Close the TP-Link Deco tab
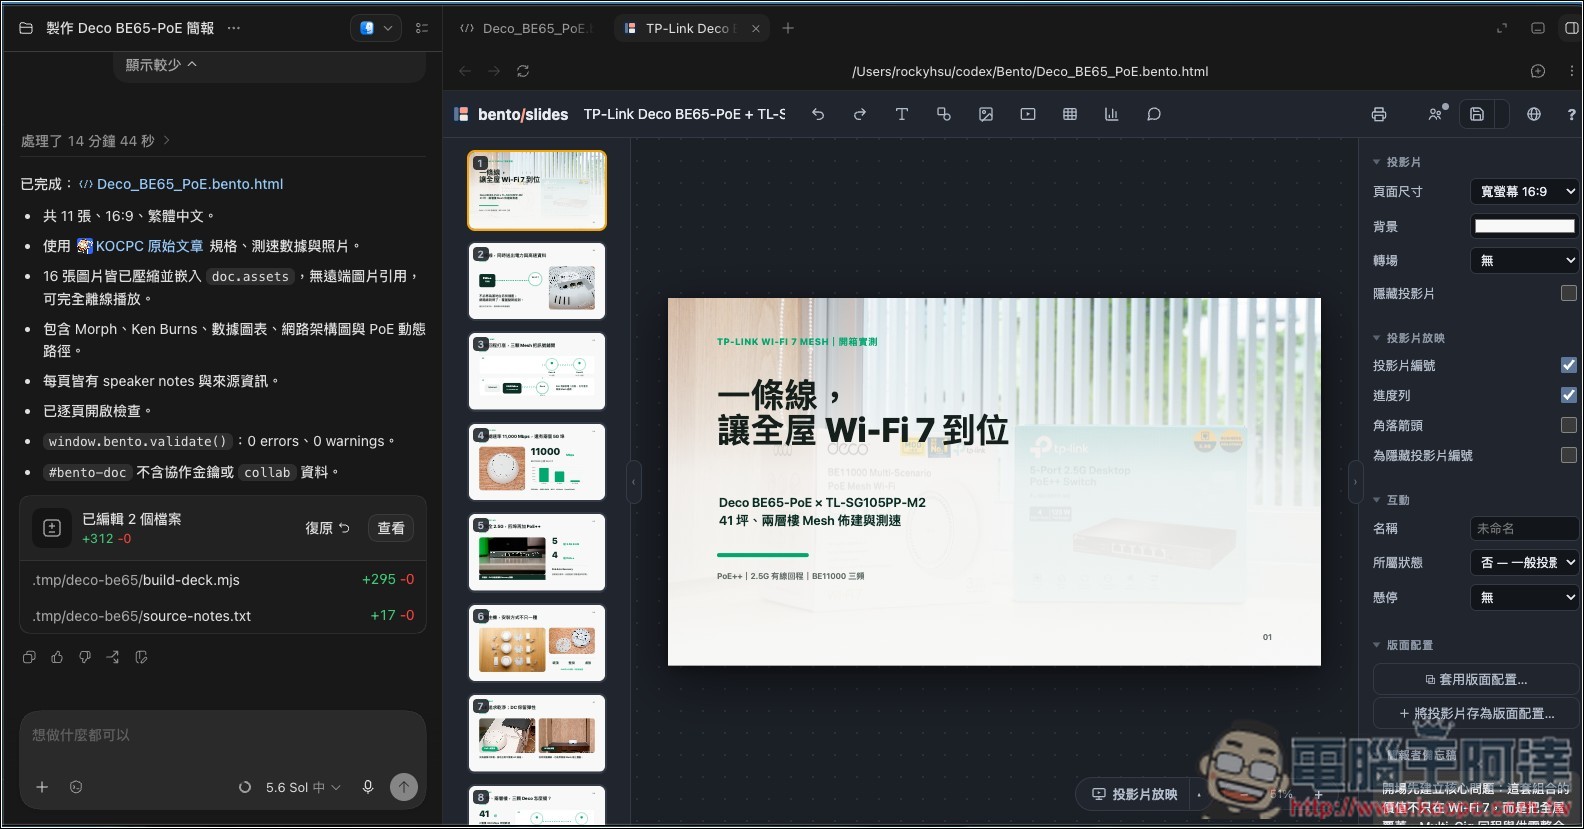The height and width of the screenshot is (829, 1584). tap(756, 28)
